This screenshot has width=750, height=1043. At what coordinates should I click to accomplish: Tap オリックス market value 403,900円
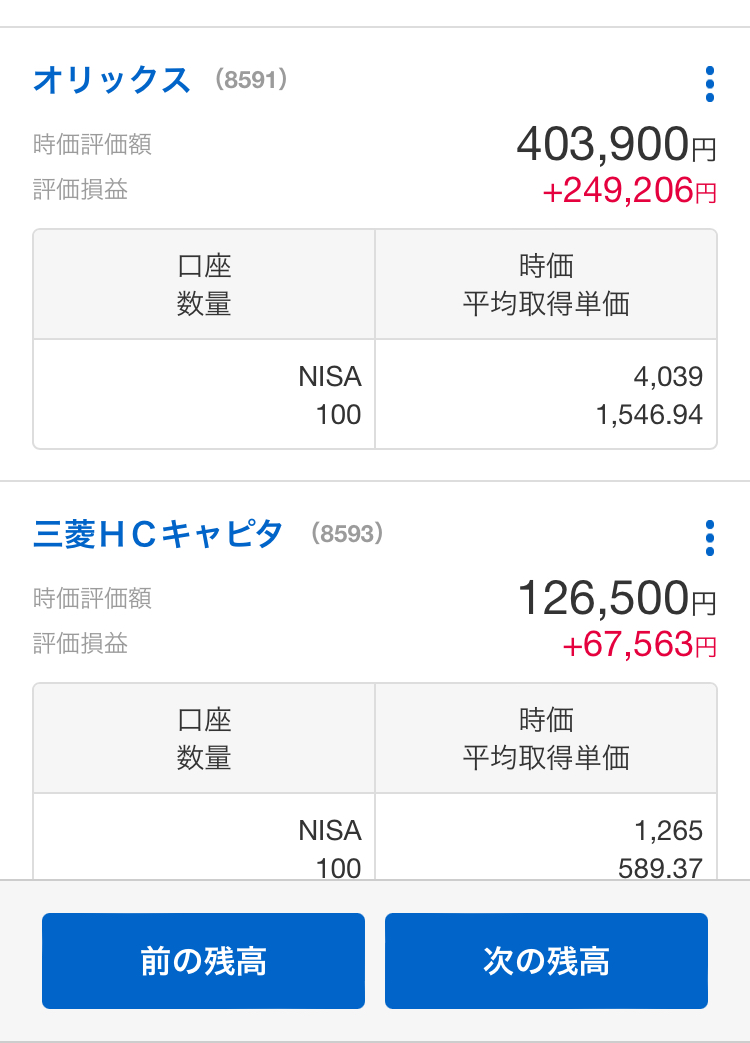(616, 146)
